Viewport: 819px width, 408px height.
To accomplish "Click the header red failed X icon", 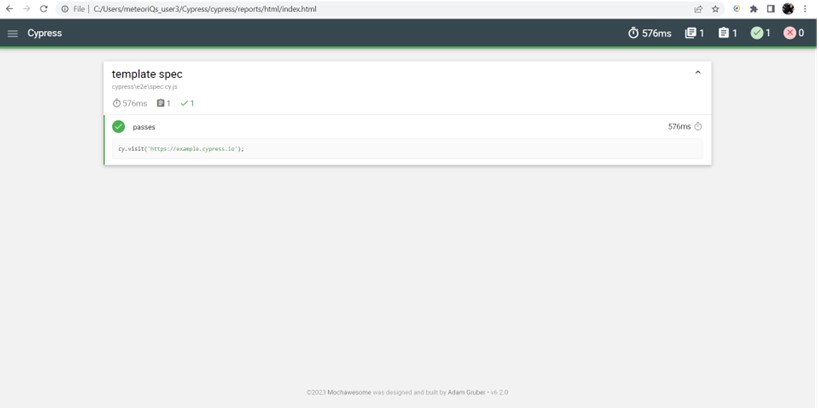I will coord(790,33).
